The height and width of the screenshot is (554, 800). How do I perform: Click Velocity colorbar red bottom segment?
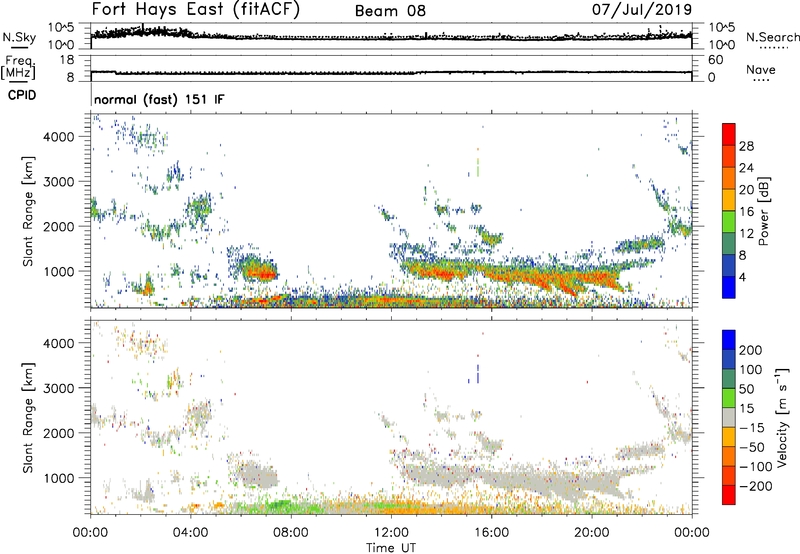[x=729, y=495]
